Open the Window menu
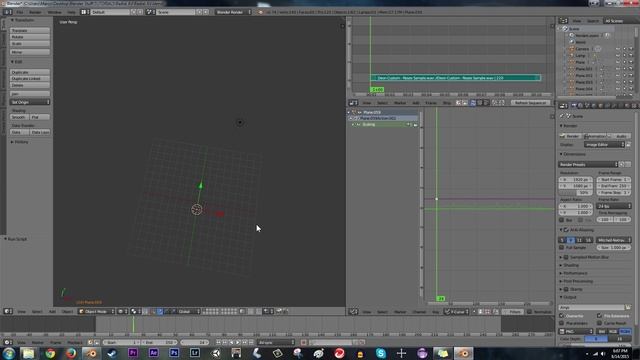Viewport: 640px width, 360px height. 54,12
